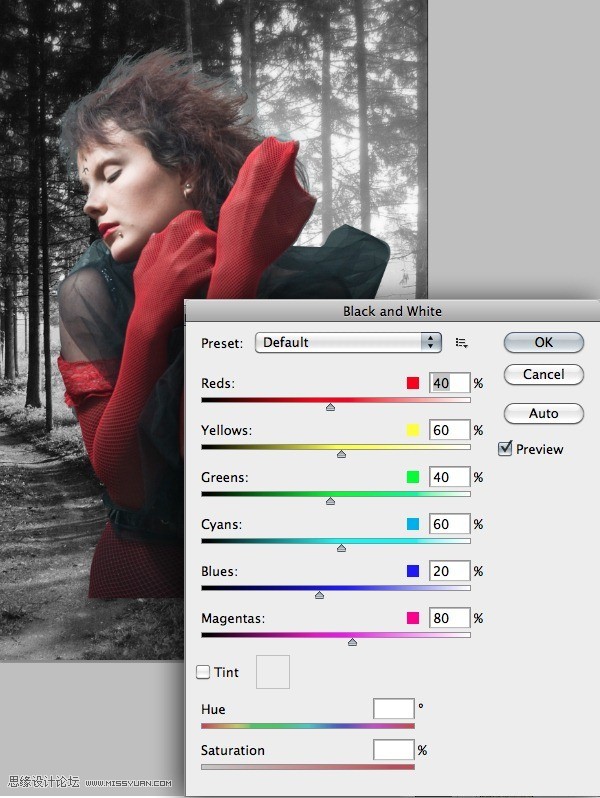Click the Yellows percentage field
Viewport: 600px width, 798px height.
coord(449,430)
